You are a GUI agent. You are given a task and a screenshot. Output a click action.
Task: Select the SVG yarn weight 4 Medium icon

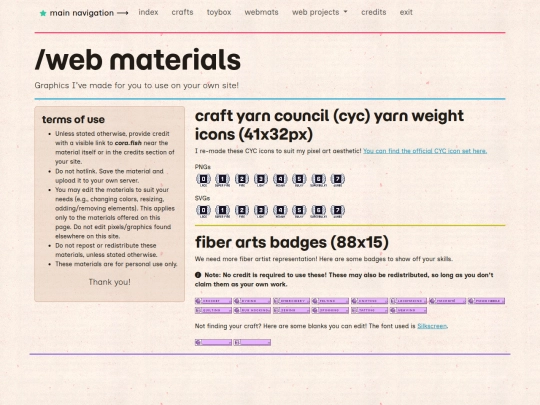coord(280,211)
